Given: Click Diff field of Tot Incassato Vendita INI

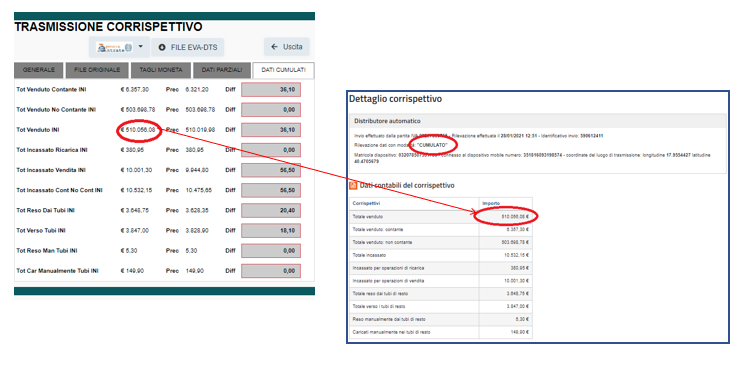Looking at the screenshot, I should [271, 170].
